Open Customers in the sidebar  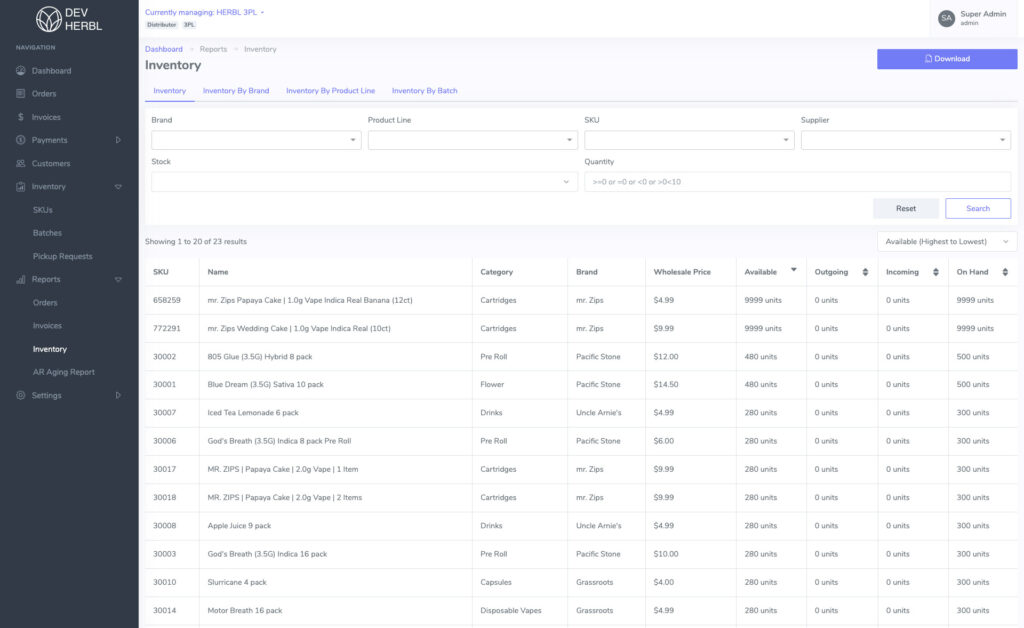pos(51,163)
